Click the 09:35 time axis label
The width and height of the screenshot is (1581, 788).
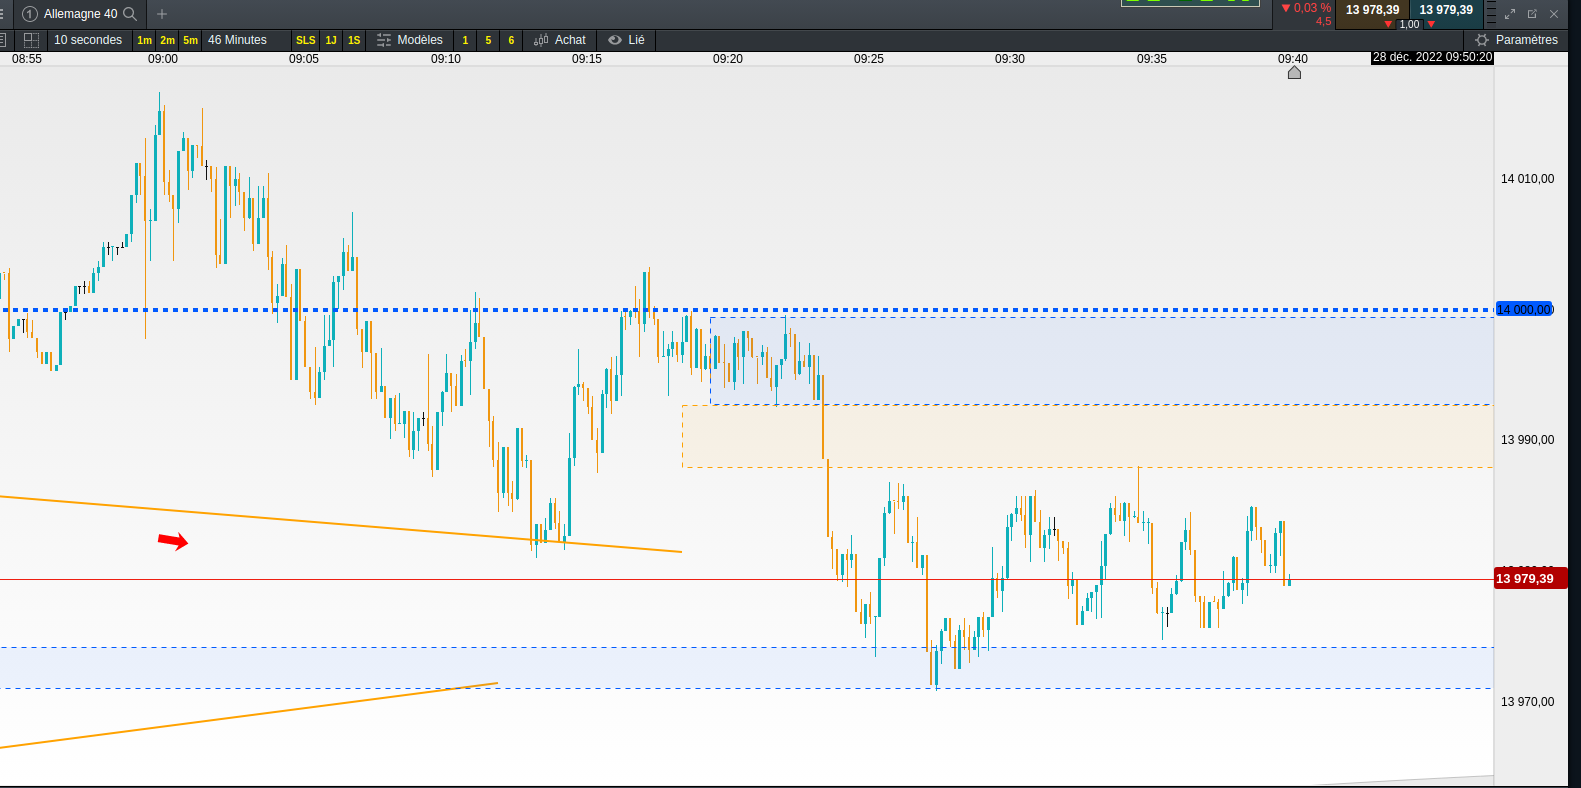coord(1152,59)
